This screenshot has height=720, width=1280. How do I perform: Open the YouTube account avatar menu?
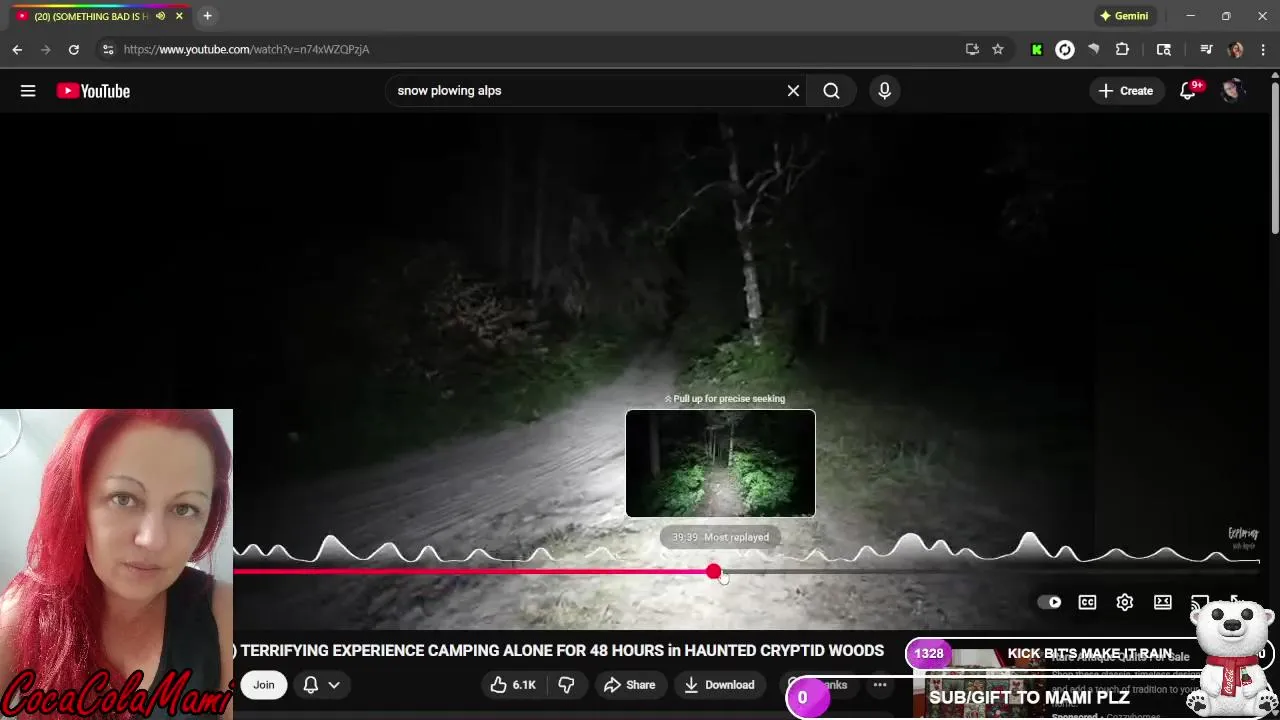point(1232,91)
